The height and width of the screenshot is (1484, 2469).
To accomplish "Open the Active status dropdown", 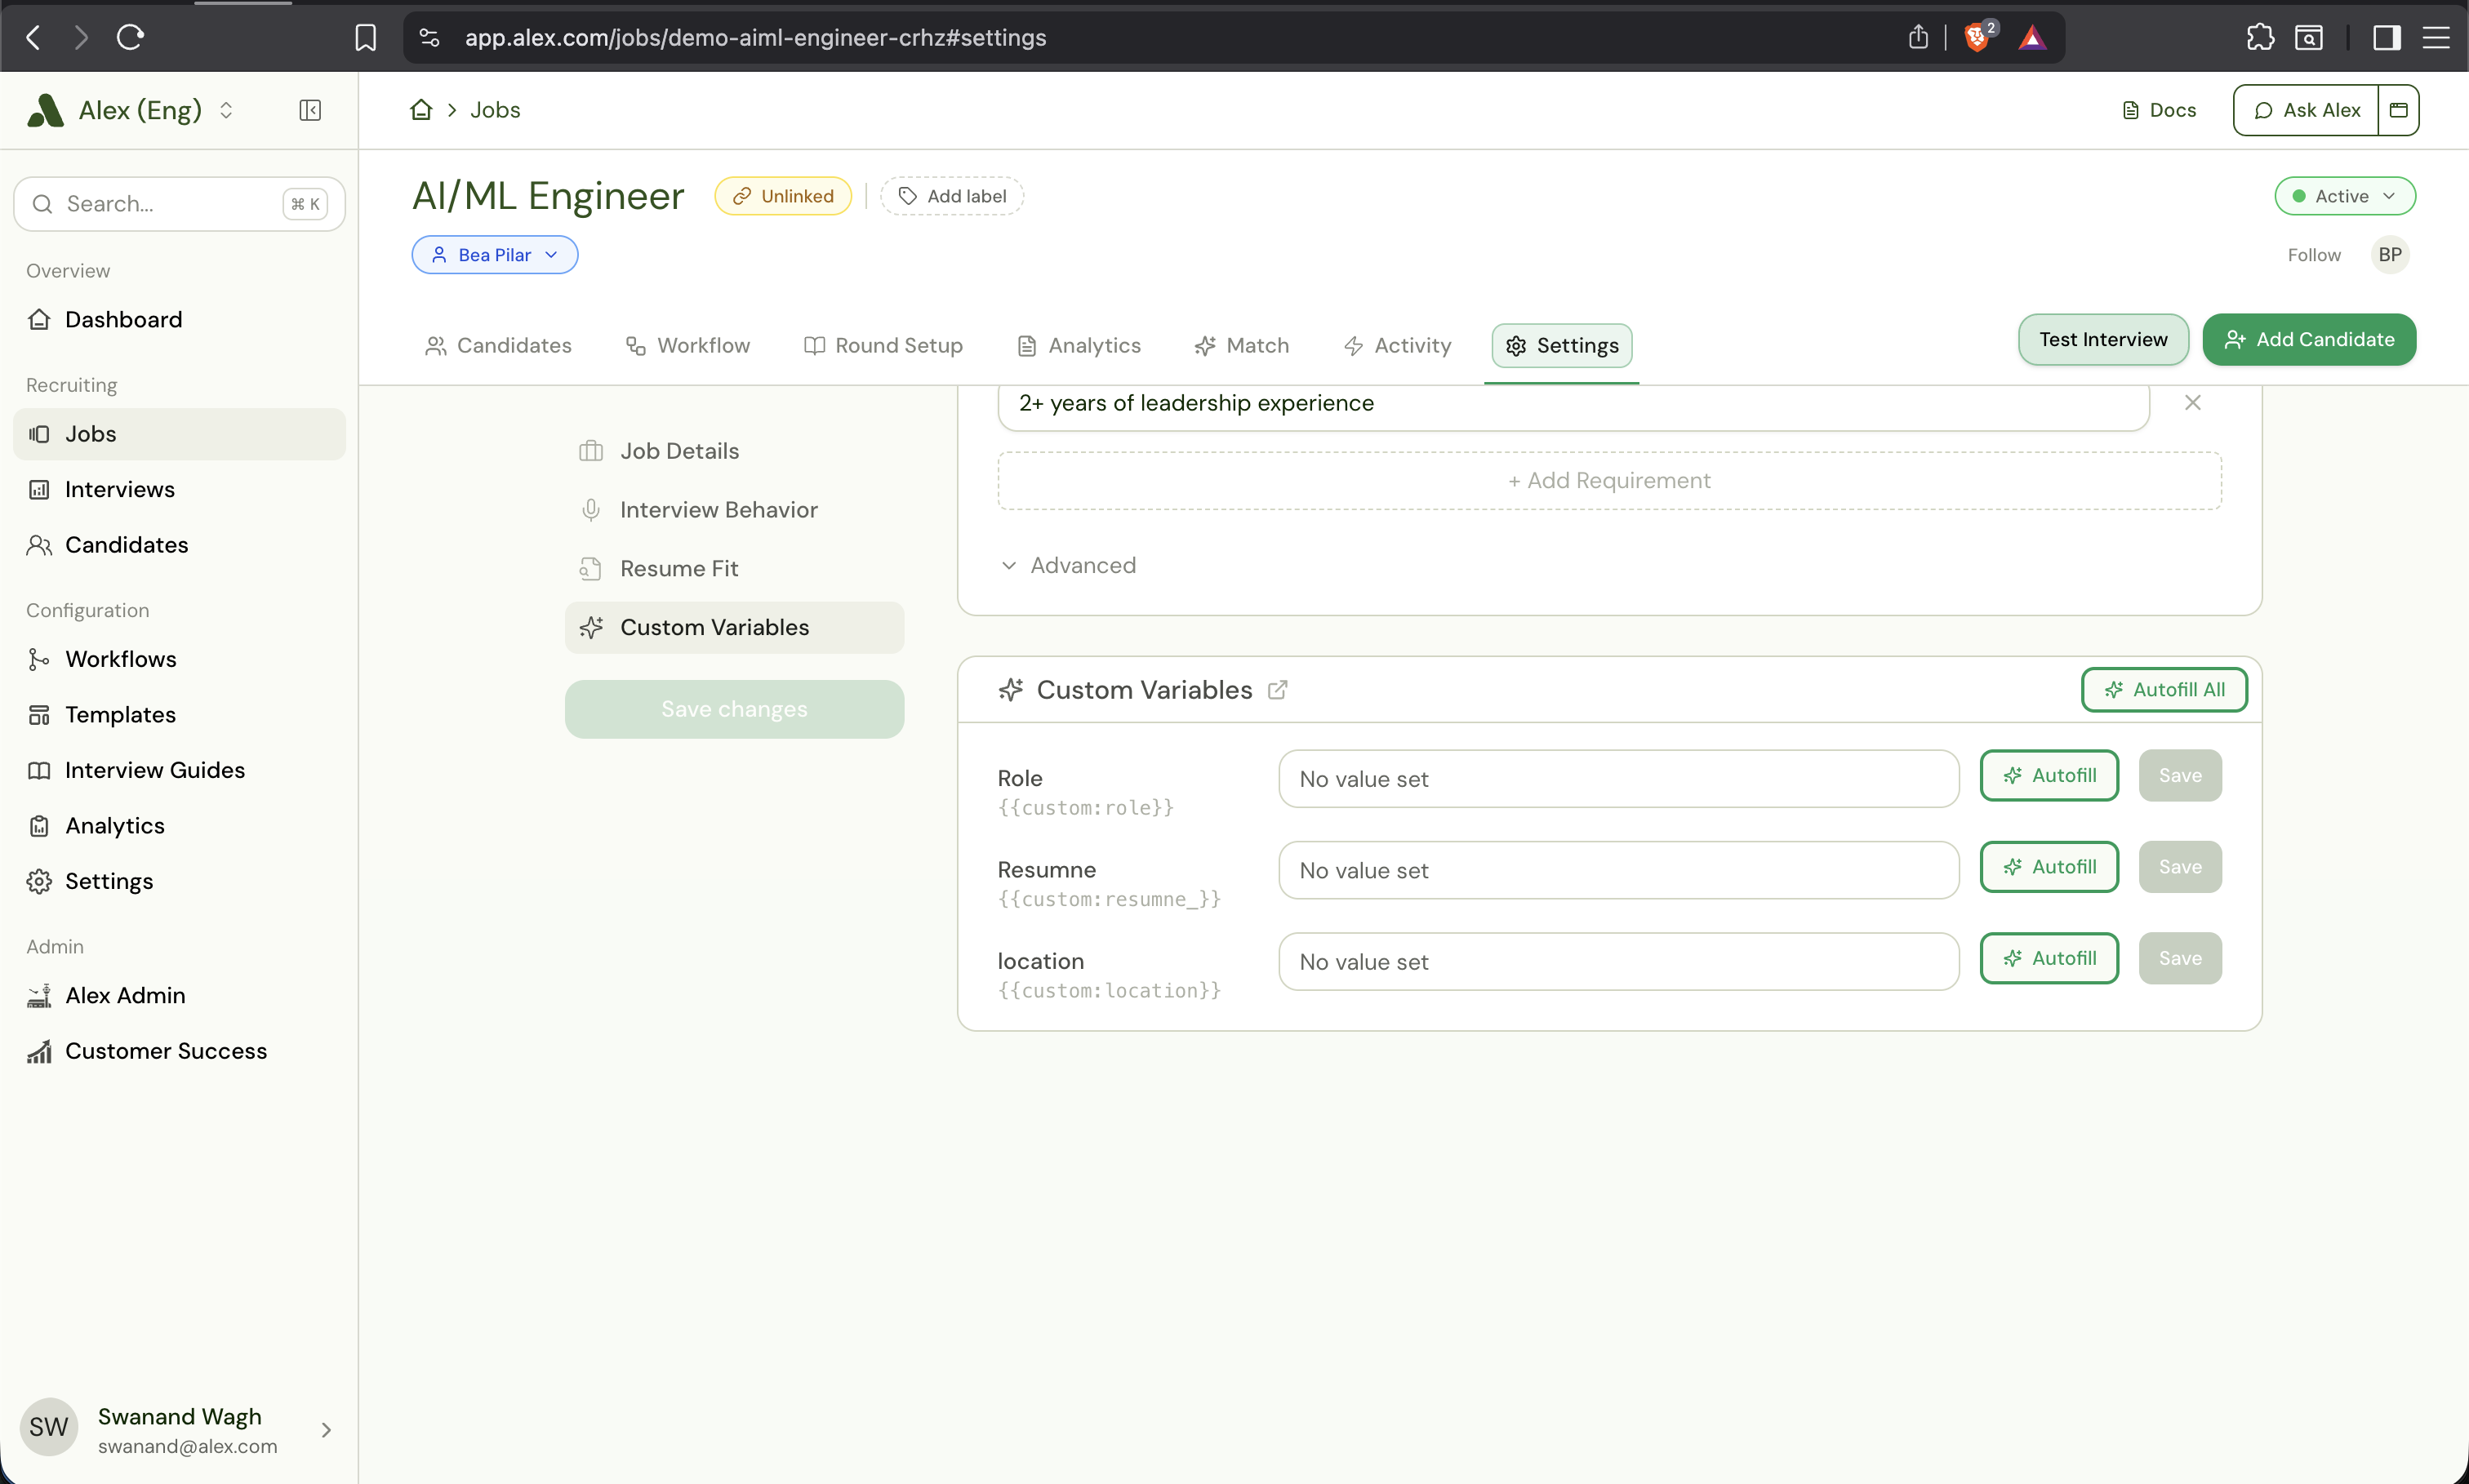I will tap(2345, 196).
